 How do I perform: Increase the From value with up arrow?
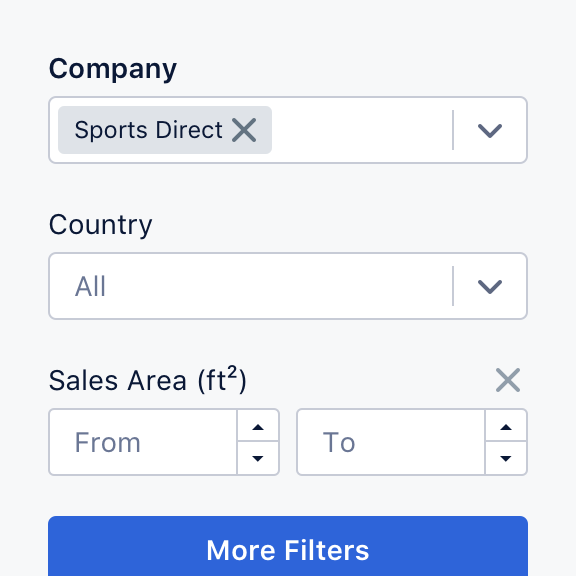coord(258,426)
